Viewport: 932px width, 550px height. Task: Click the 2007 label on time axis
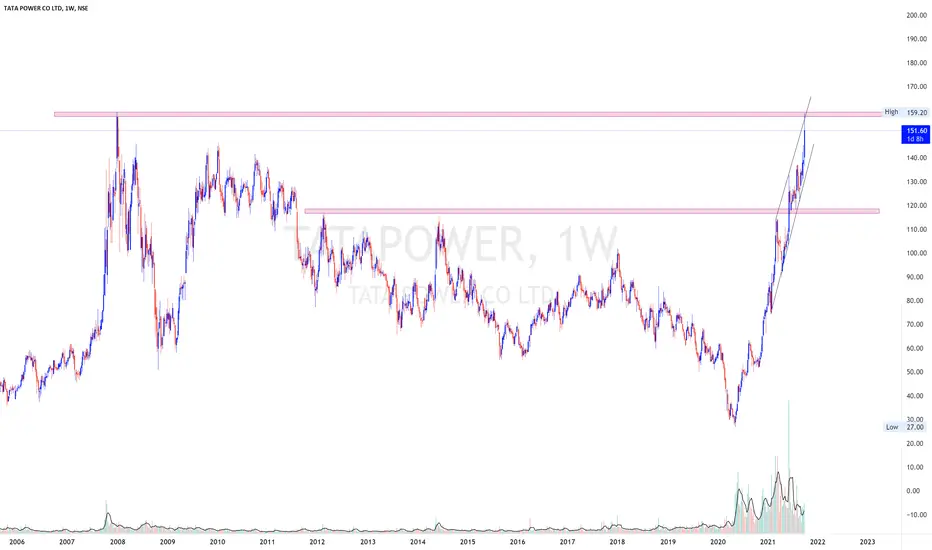coord(67,542)
